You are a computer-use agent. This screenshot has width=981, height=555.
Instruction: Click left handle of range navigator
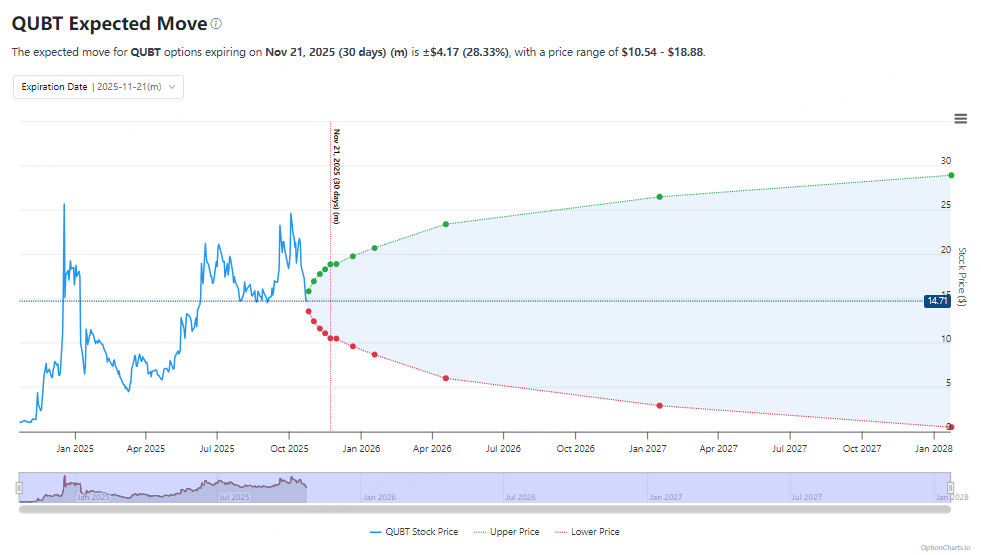point(19,487)
